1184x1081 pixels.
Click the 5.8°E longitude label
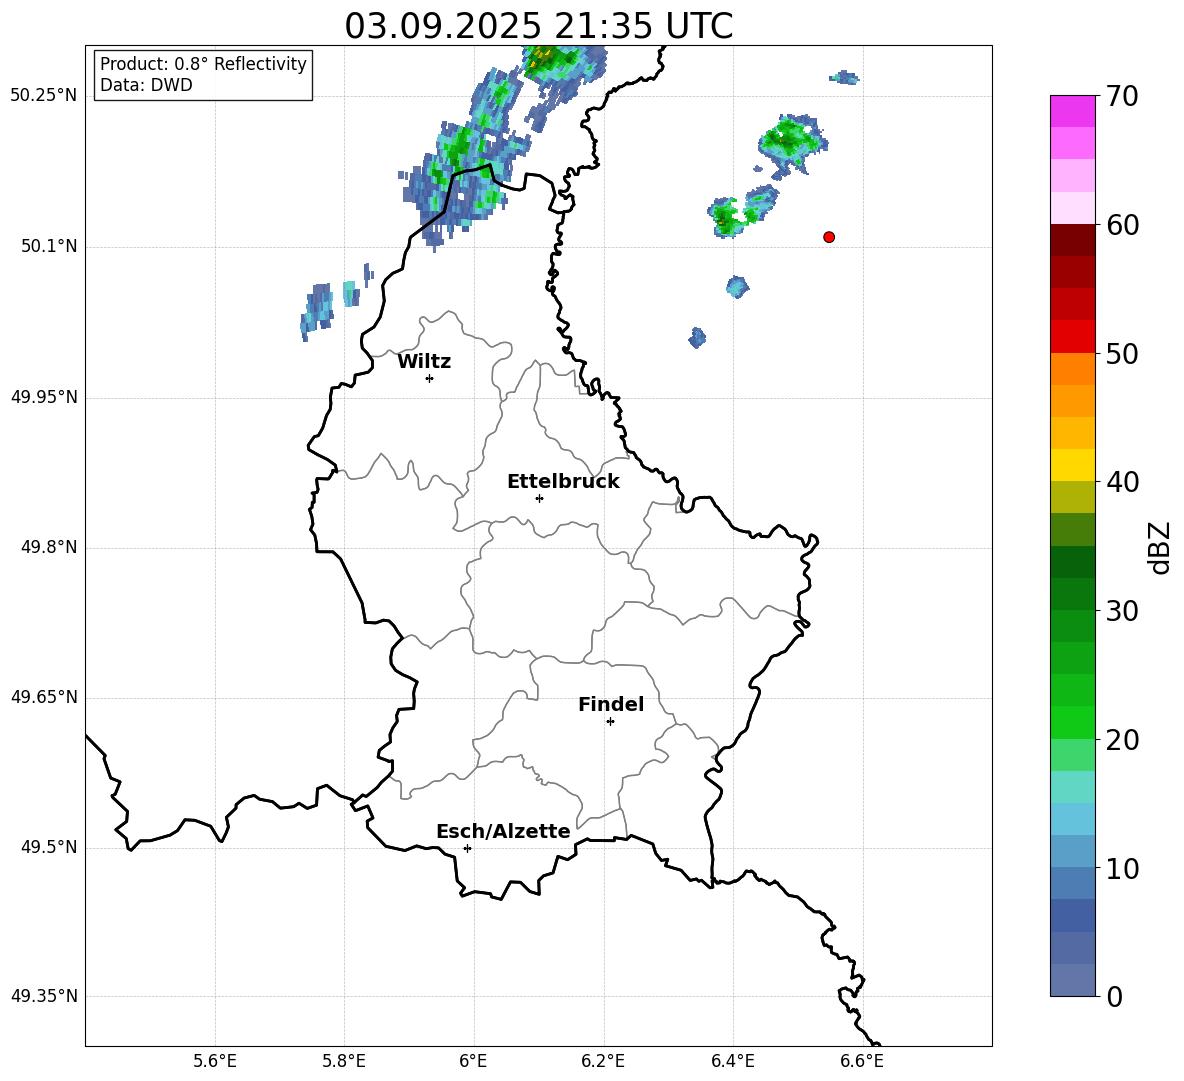344,1061
